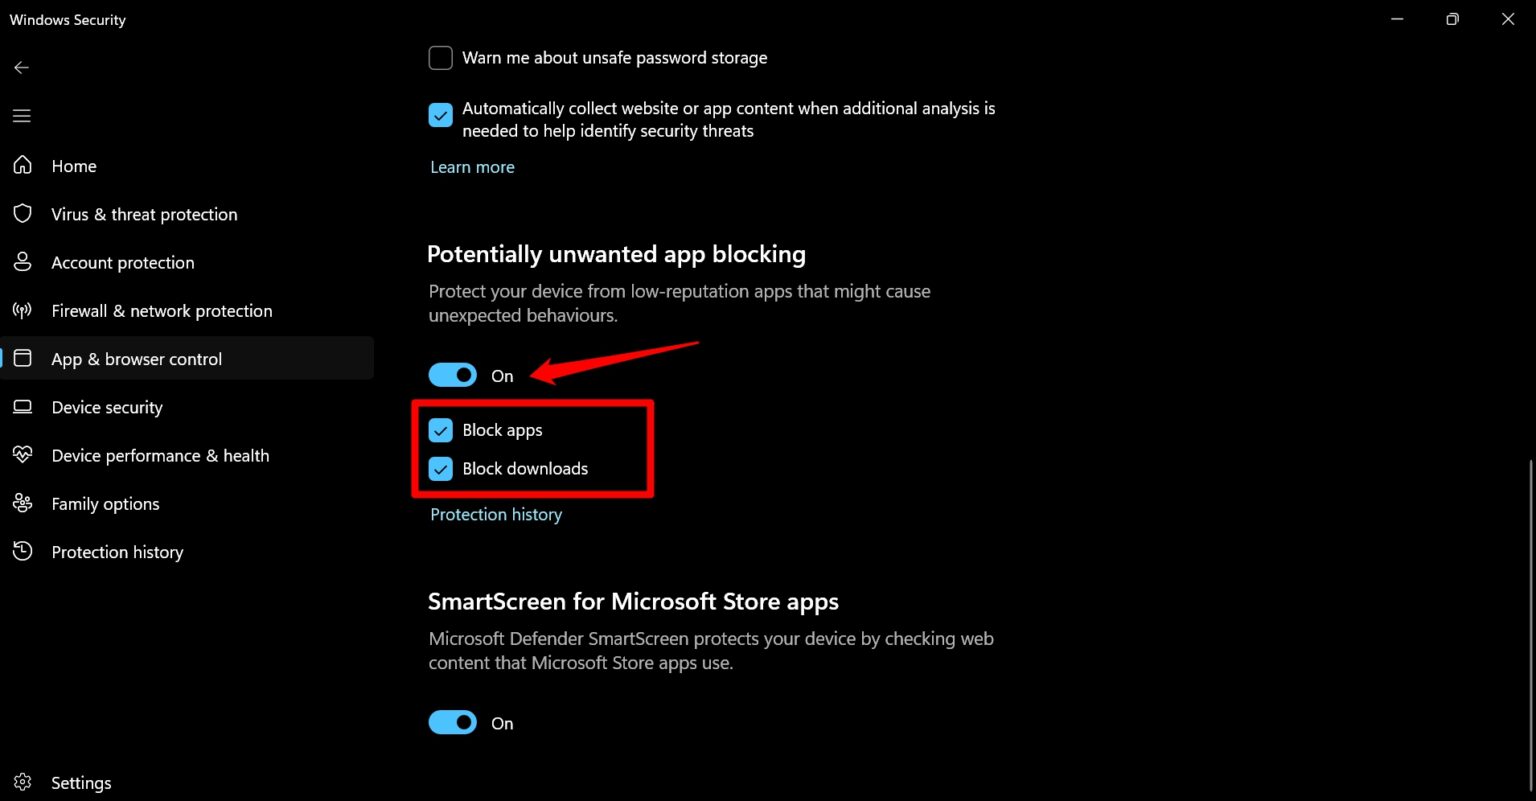Disable SmartScreen for Microsoft Store apps

pos(452,722)
